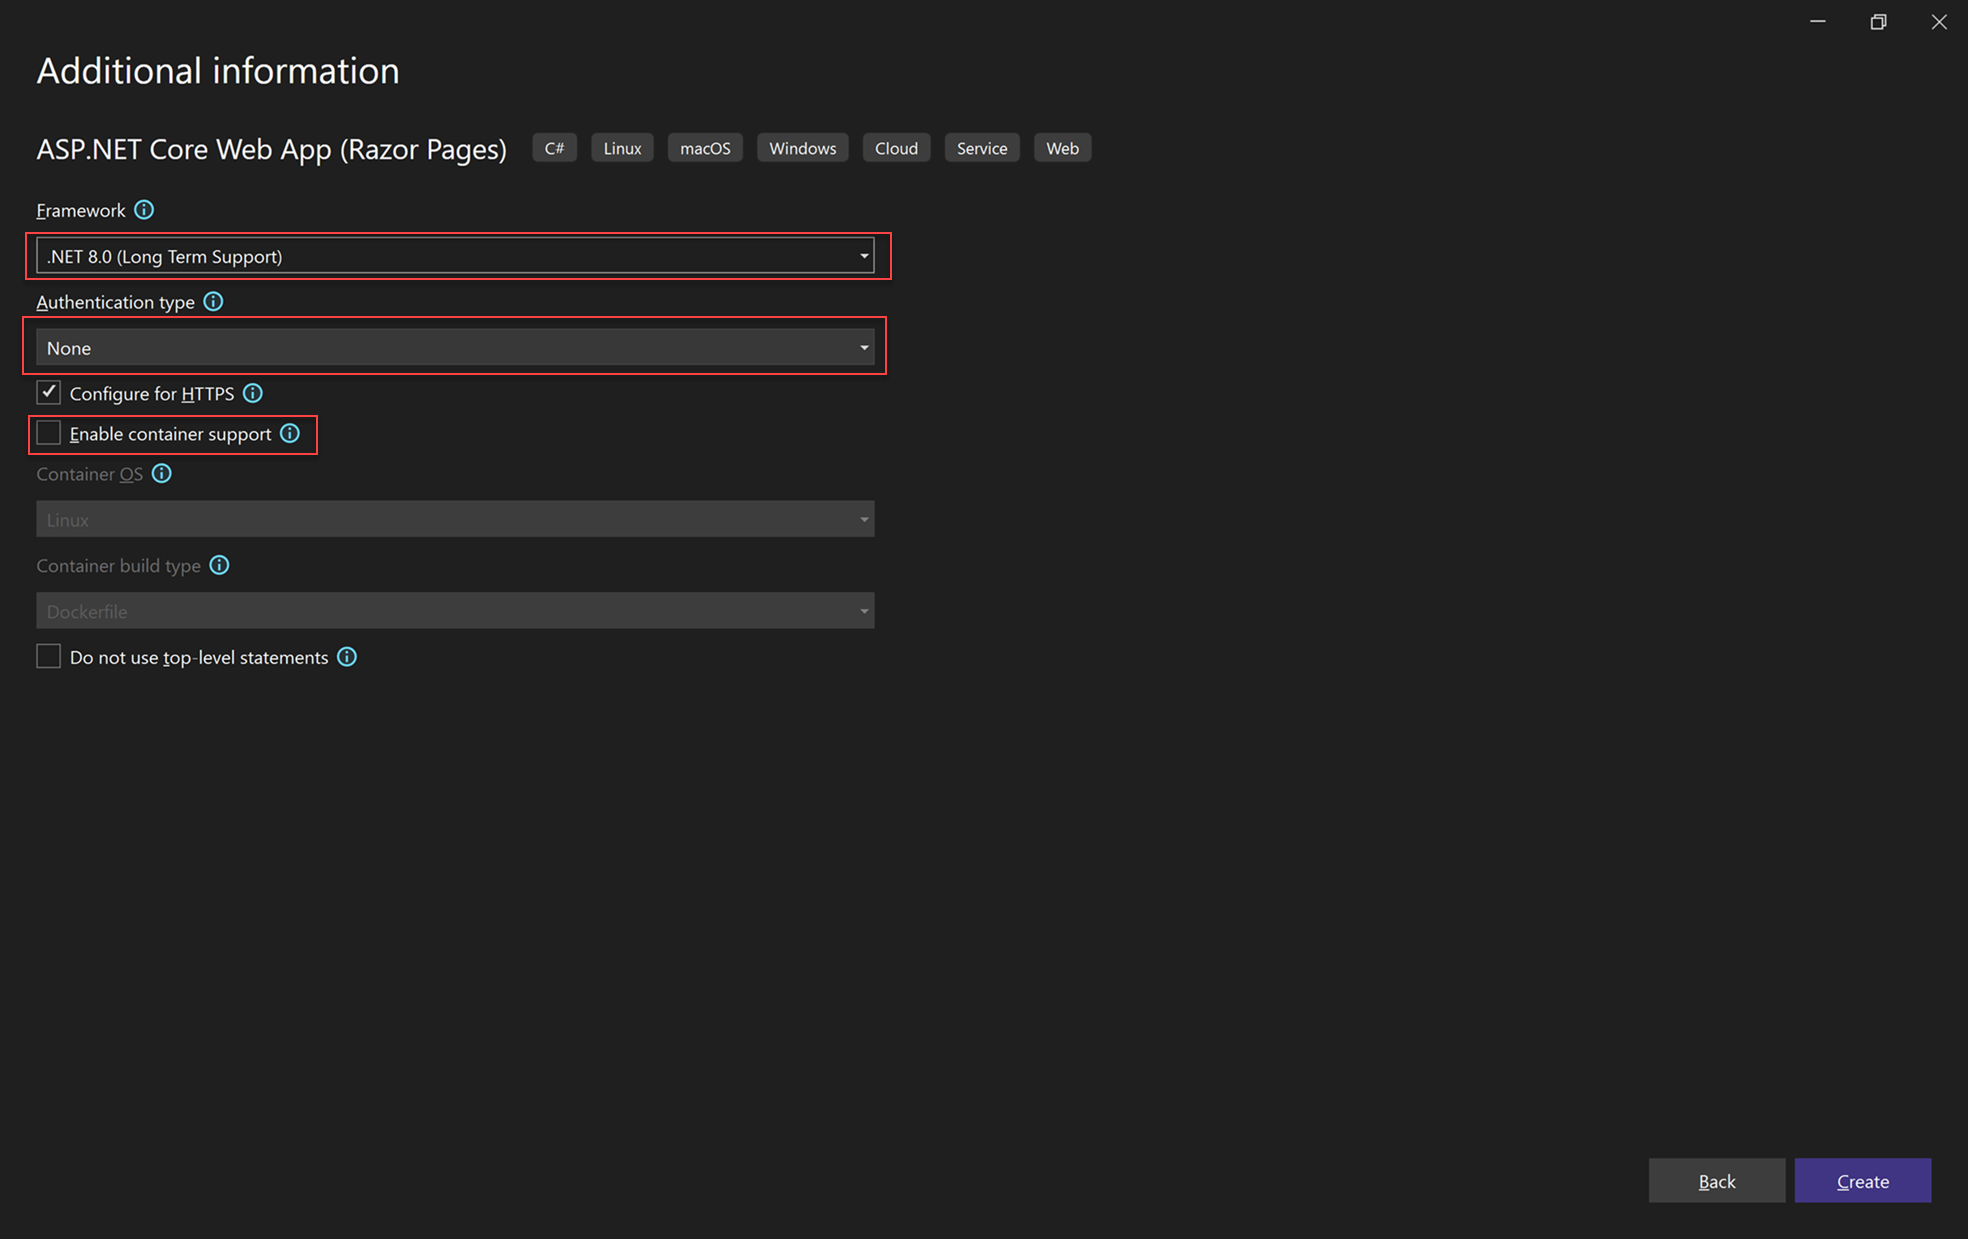Enable the Enable container support checkbox
Viewport: 1968px width, 1239px height.
click(47, 434)
